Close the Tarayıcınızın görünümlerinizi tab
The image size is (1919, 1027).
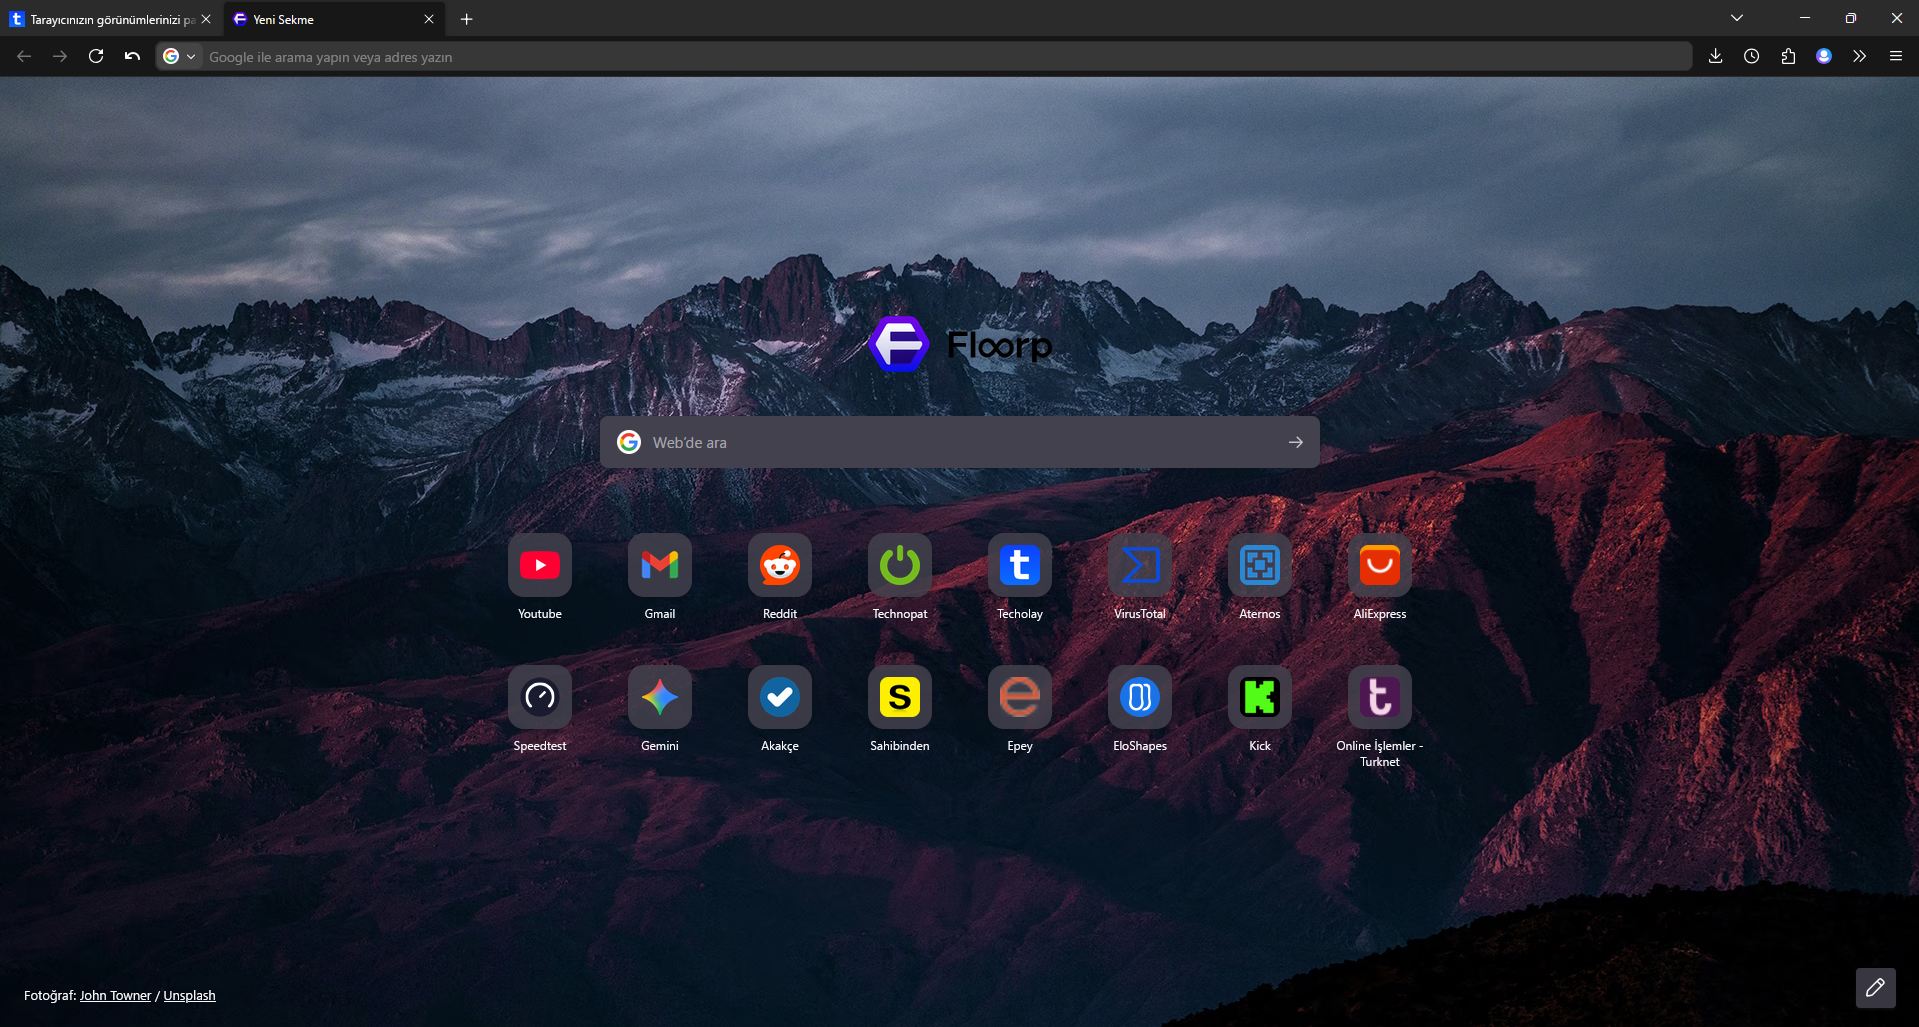206,19
